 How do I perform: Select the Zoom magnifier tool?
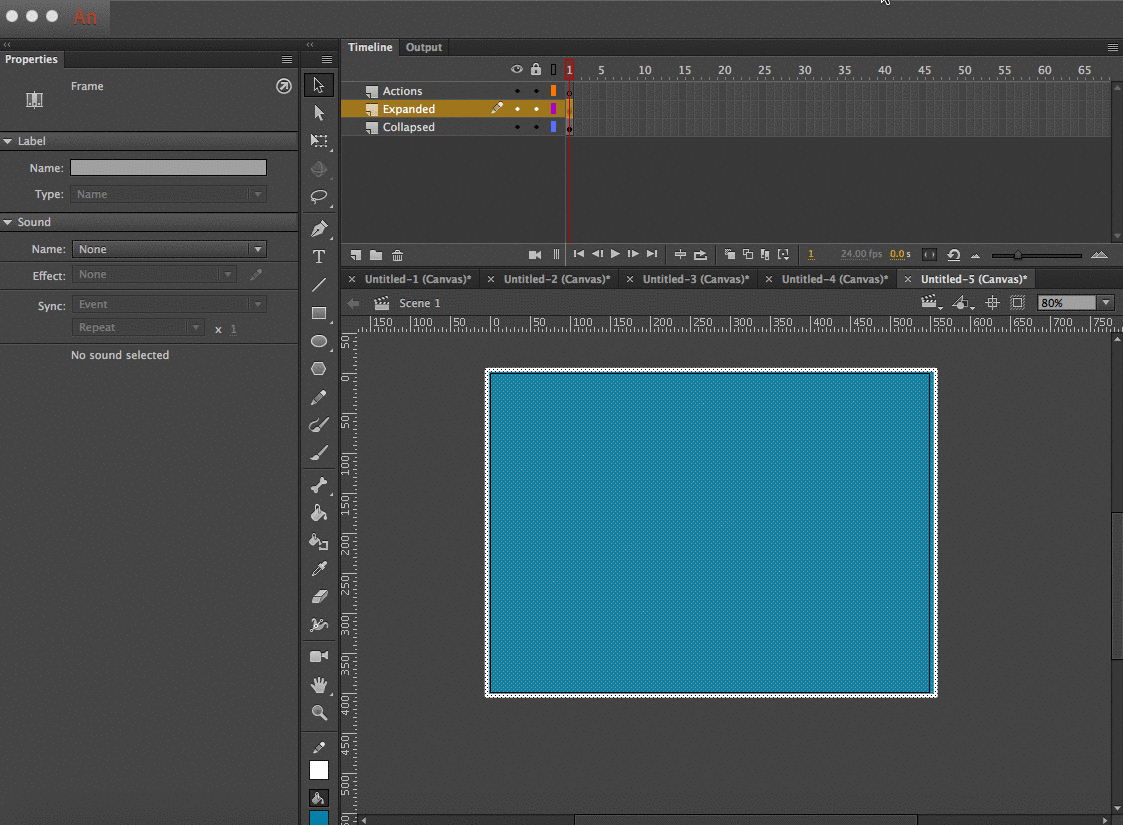click(319, 713)
